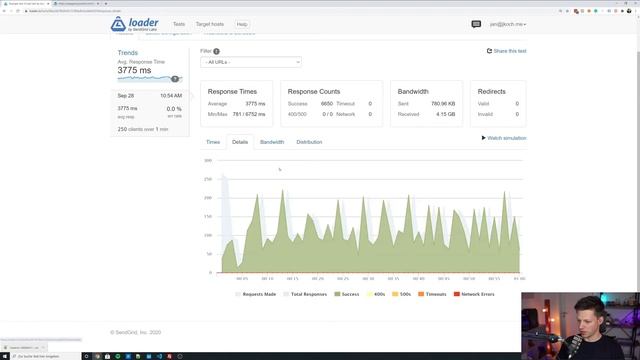
Task: Open the All URLs filter dropdown
Action: click(251, 62)
